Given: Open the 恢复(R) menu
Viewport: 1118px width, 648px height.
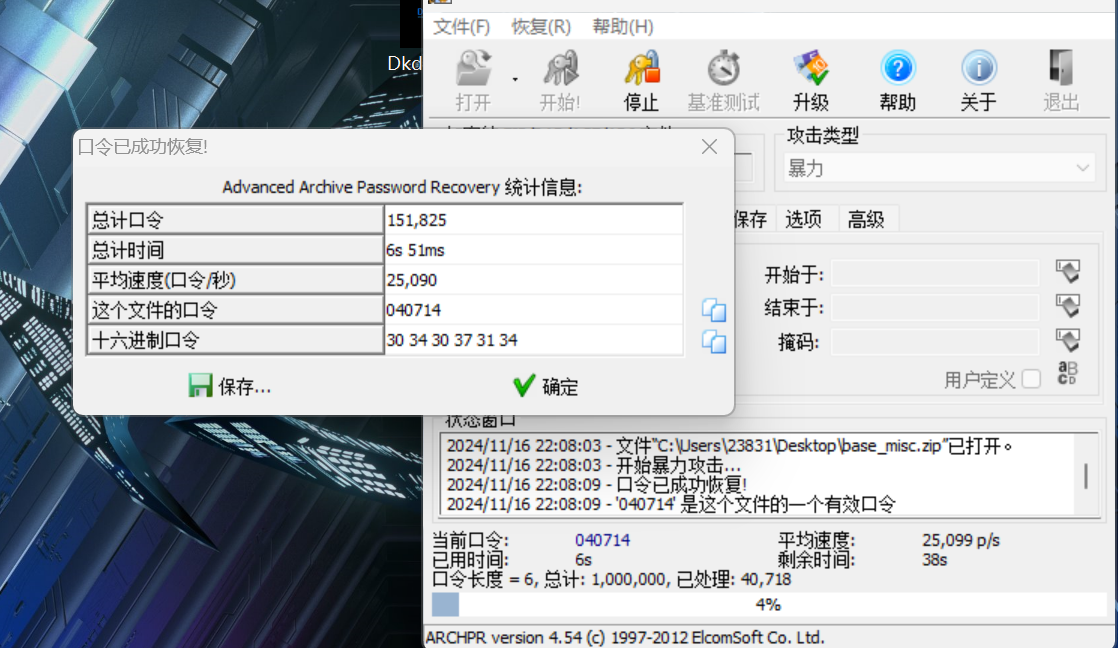Looking at the screenshot, I should (x=541, y=26).
